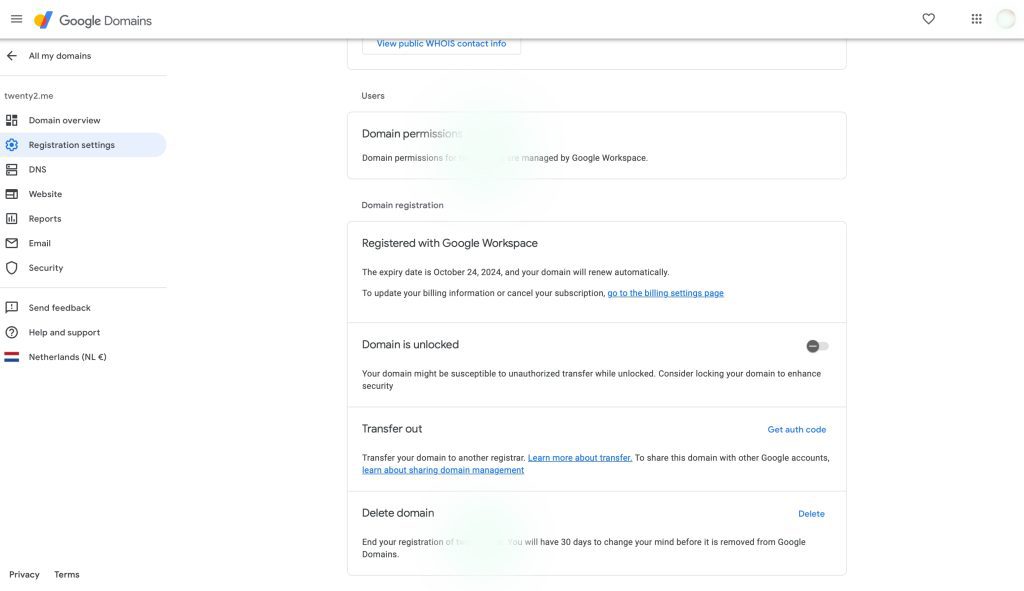Open the Terms link
This screenshot has width=1024, height=591.
[67, 575]
